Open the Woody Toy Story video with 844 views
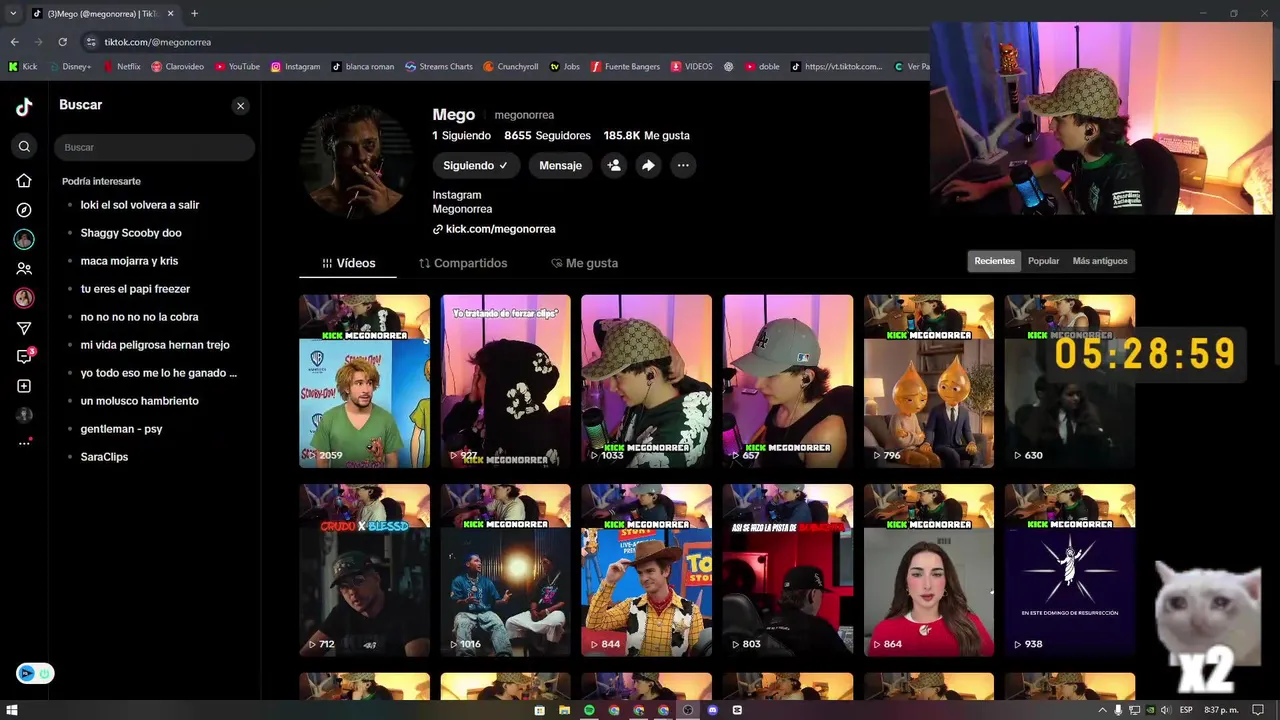 click(646, 570)
